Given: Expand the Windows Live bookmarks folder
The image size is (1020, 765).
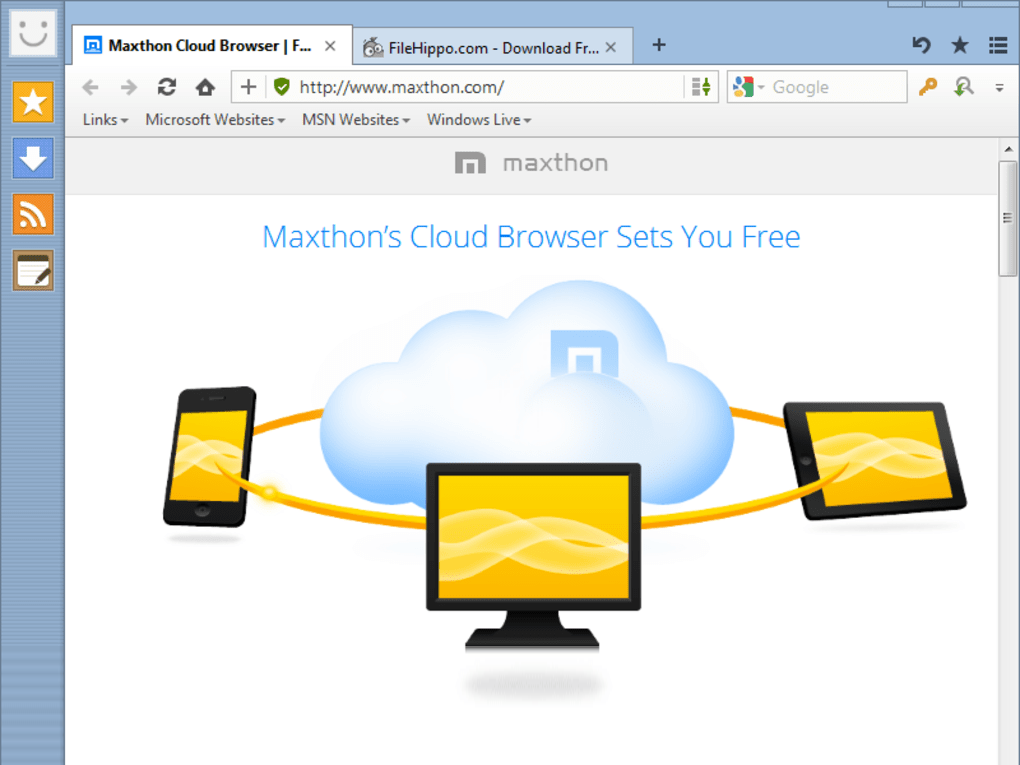Looking at the screenshot, I should (479, 120).
